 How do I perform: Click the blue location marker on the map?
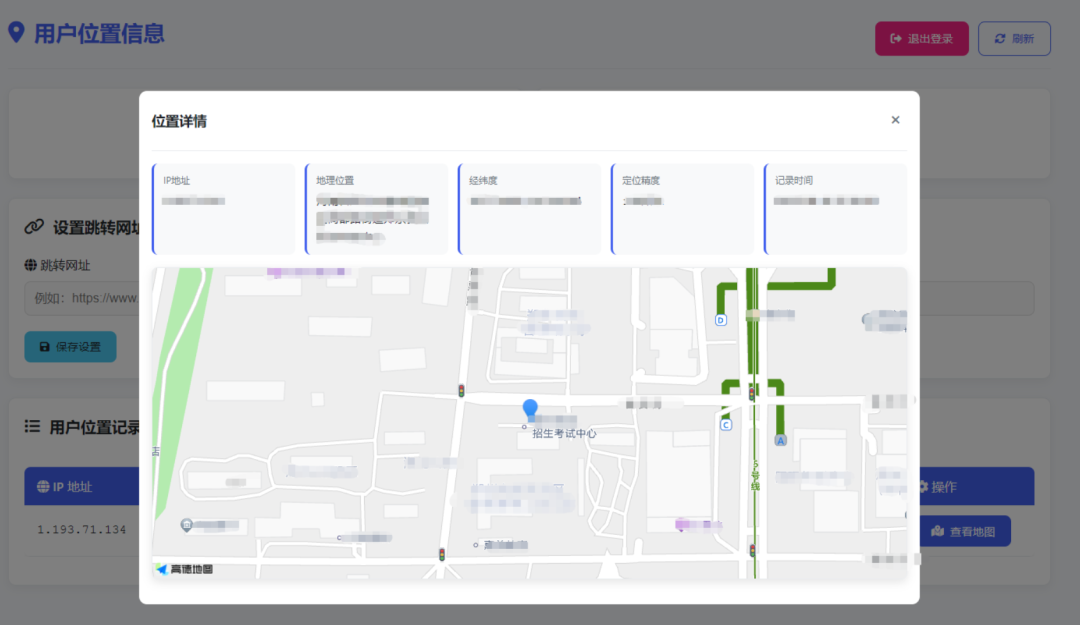pos(530,408)
